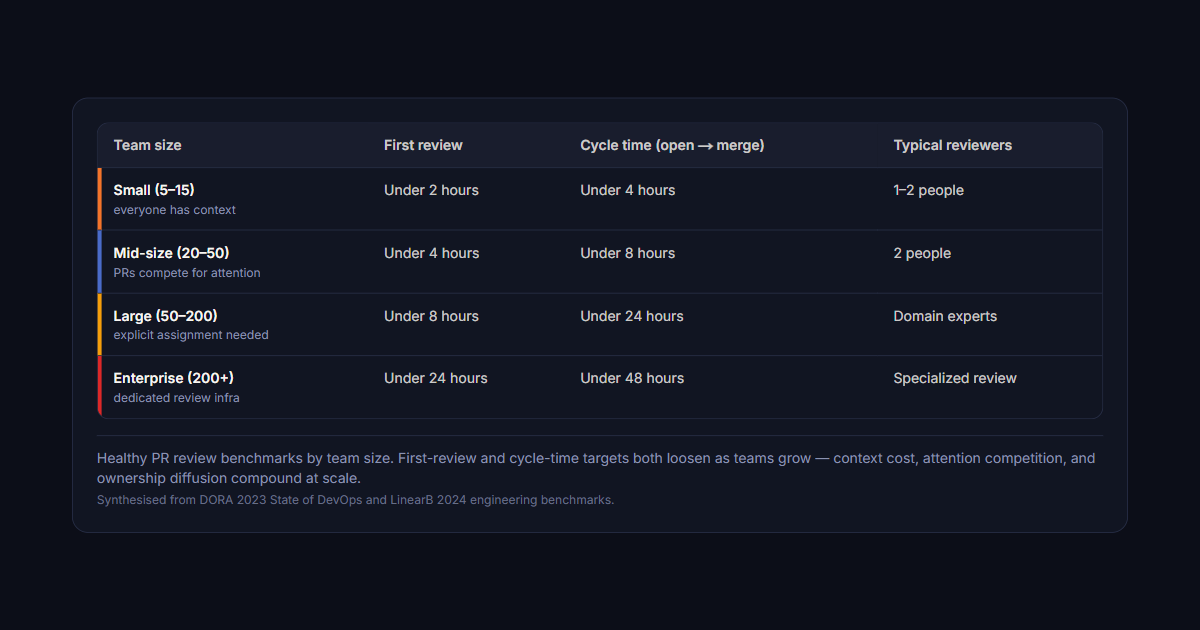Viewport: 1200px width, 630px height.
Task: Click the 'Healthy PR review benchmarks' caption
Action: pos(596,468)
